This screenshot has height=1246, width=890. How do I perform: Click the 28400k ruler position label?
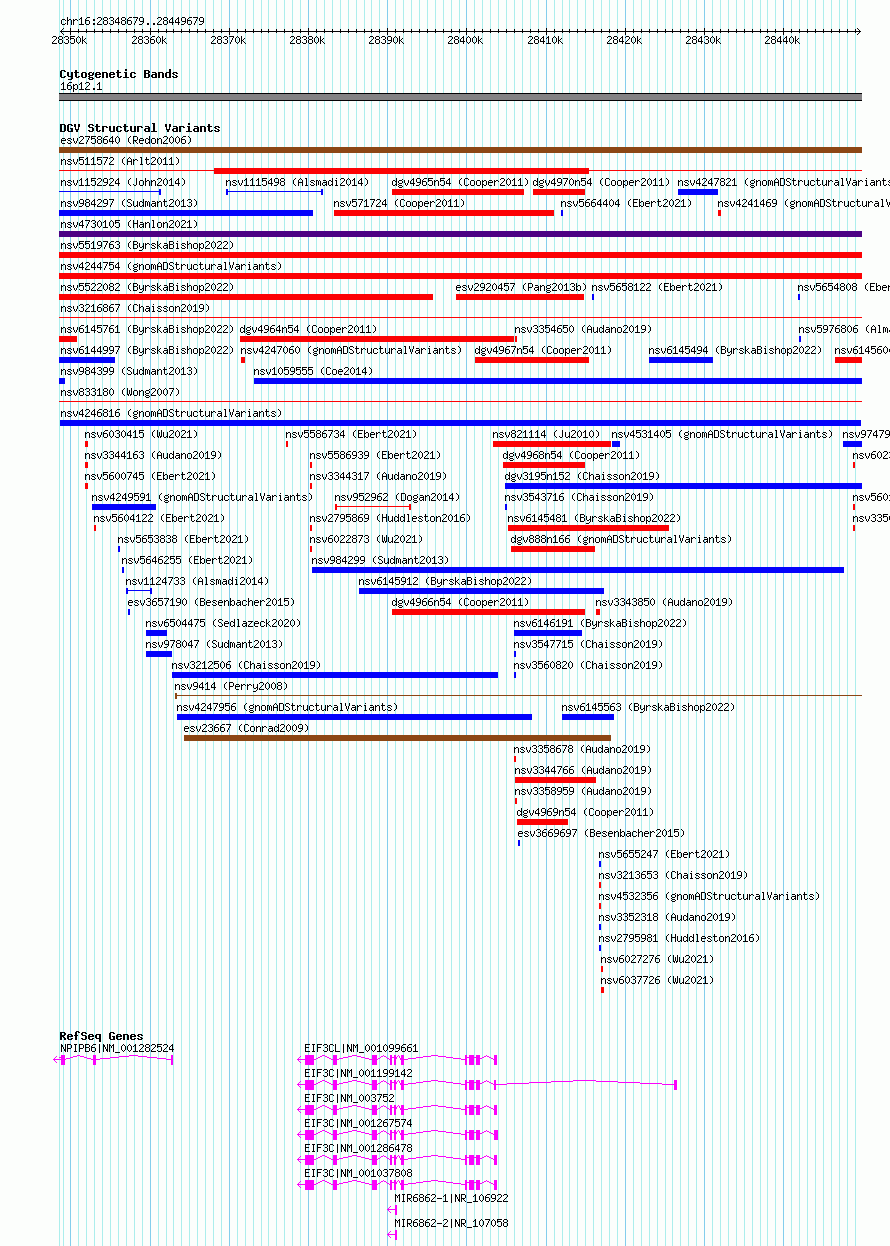(465, 40)
